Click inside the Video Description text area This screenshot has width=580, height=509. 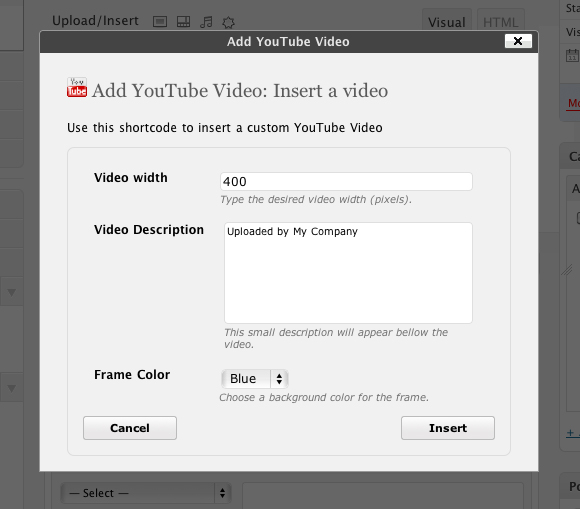348,273
